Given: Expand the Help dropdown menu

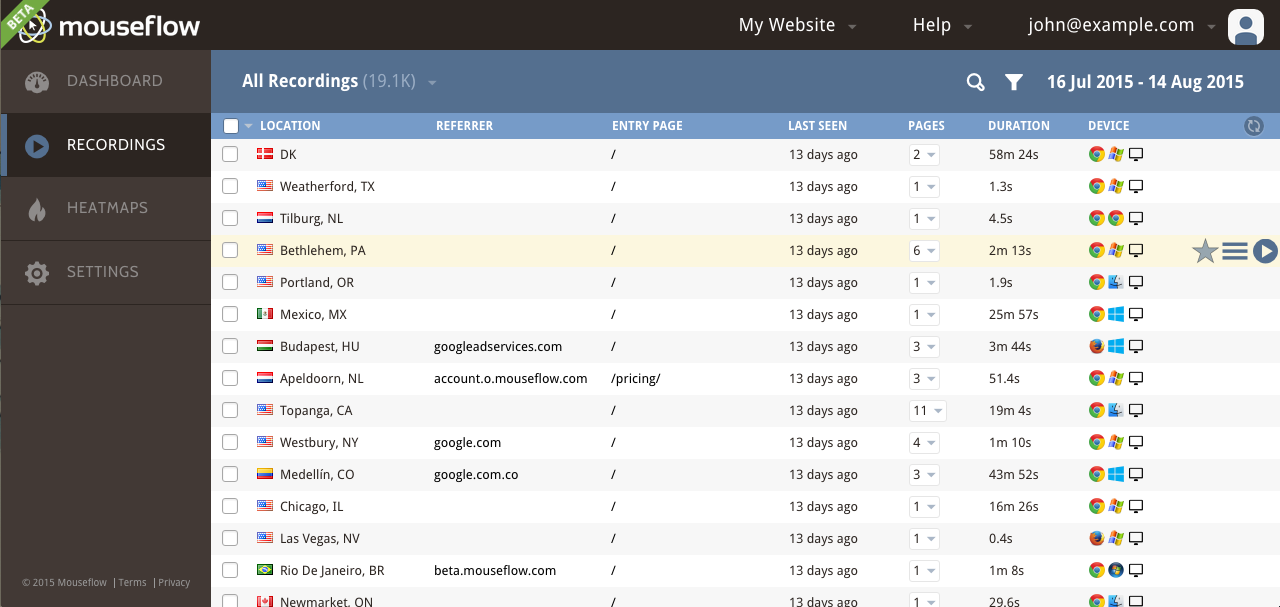Looking at the screenshot, I should [x=943, y=26].
